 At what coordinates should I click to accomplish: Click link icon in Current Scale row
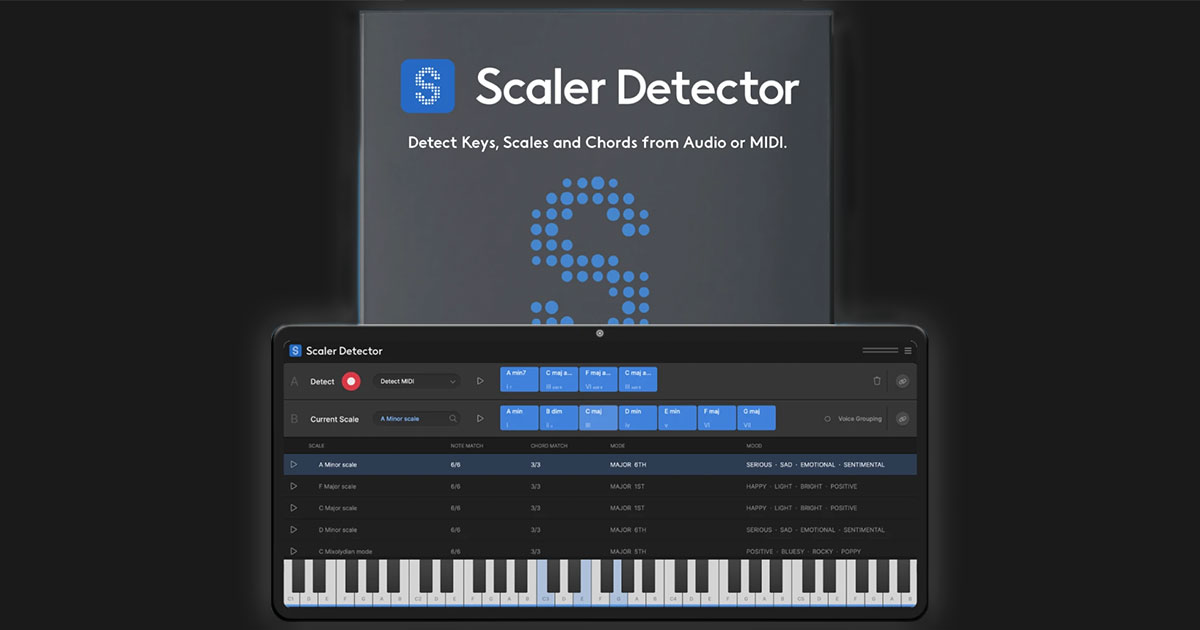902,419
